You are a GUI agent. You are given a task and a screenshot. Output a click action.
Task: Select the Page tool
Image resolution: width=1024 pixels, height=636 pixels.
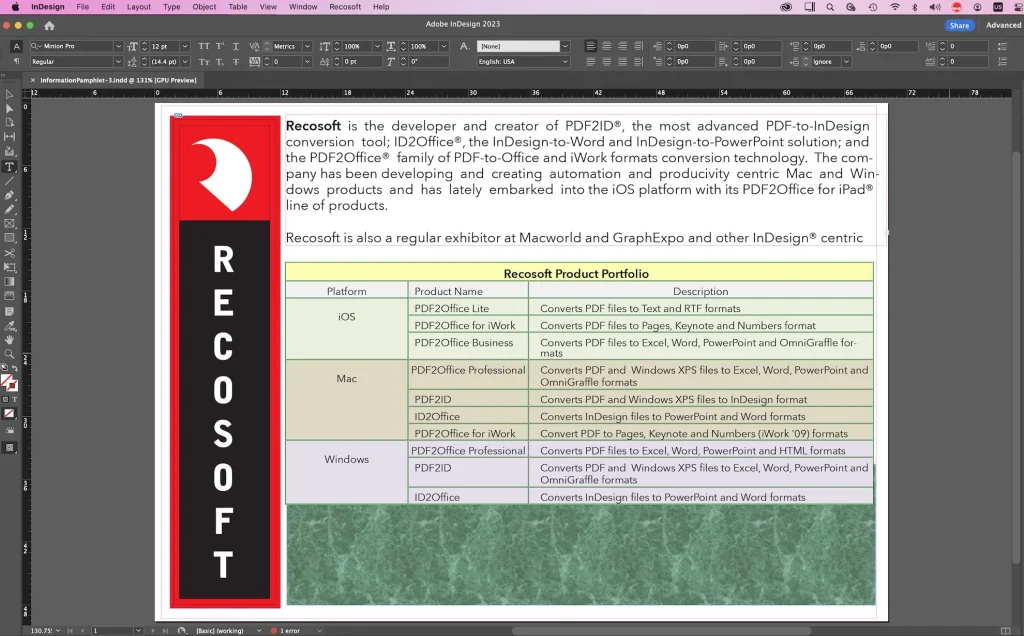tap(9, 123)
